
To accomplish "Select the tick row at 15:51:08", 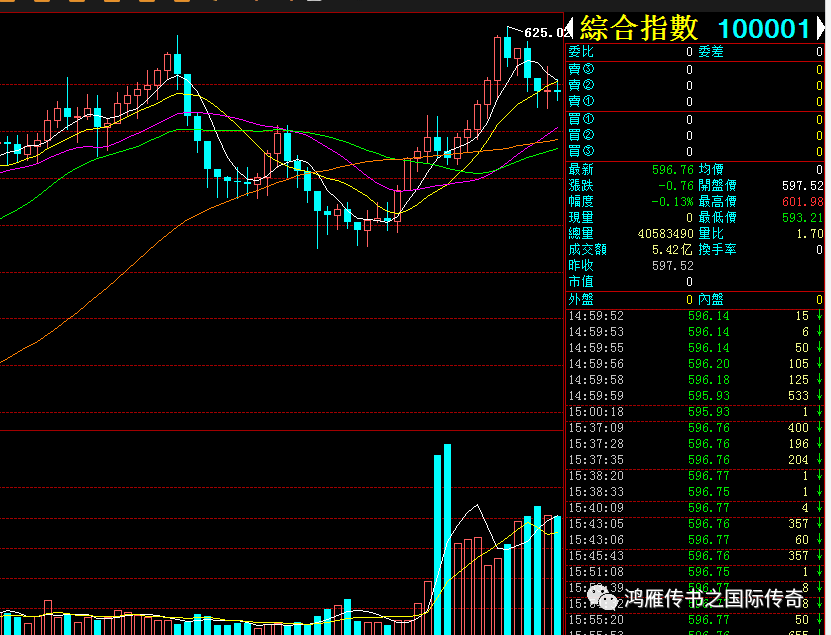I will point(695,572).
